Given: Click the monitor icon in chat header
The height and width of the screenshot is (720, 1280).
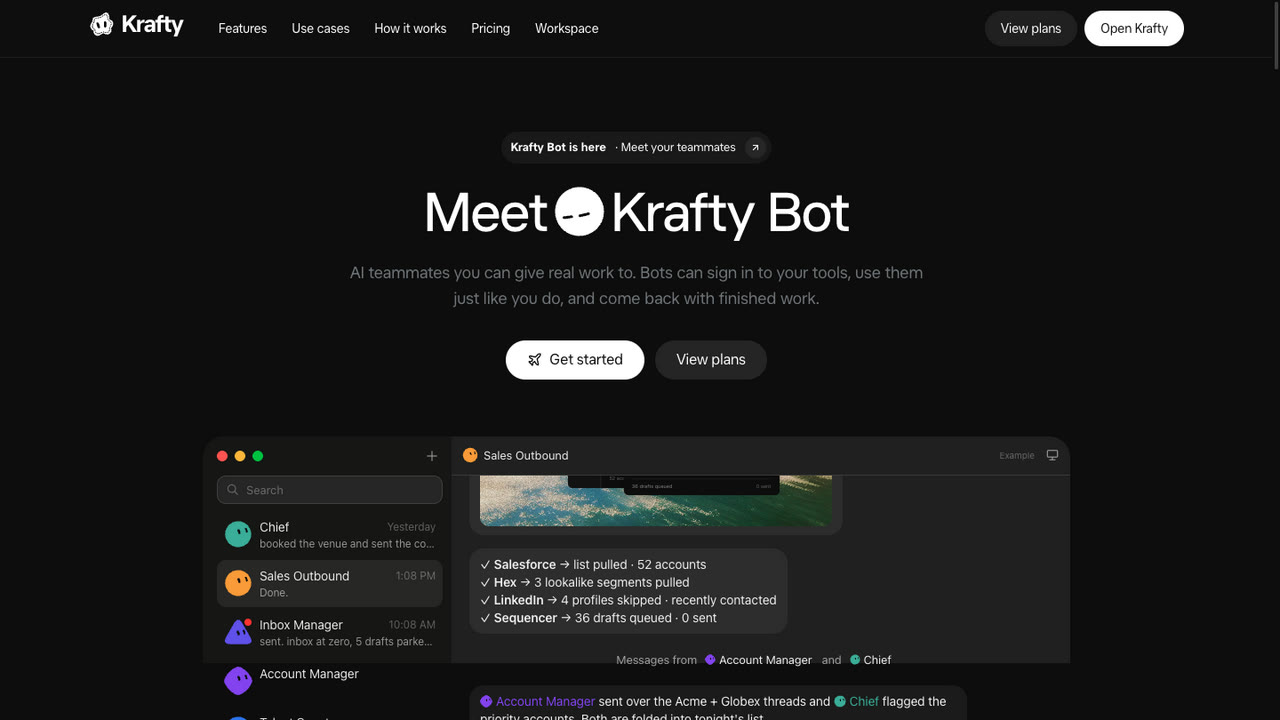Looking at the screenshot, I should tap(1052, 455).
